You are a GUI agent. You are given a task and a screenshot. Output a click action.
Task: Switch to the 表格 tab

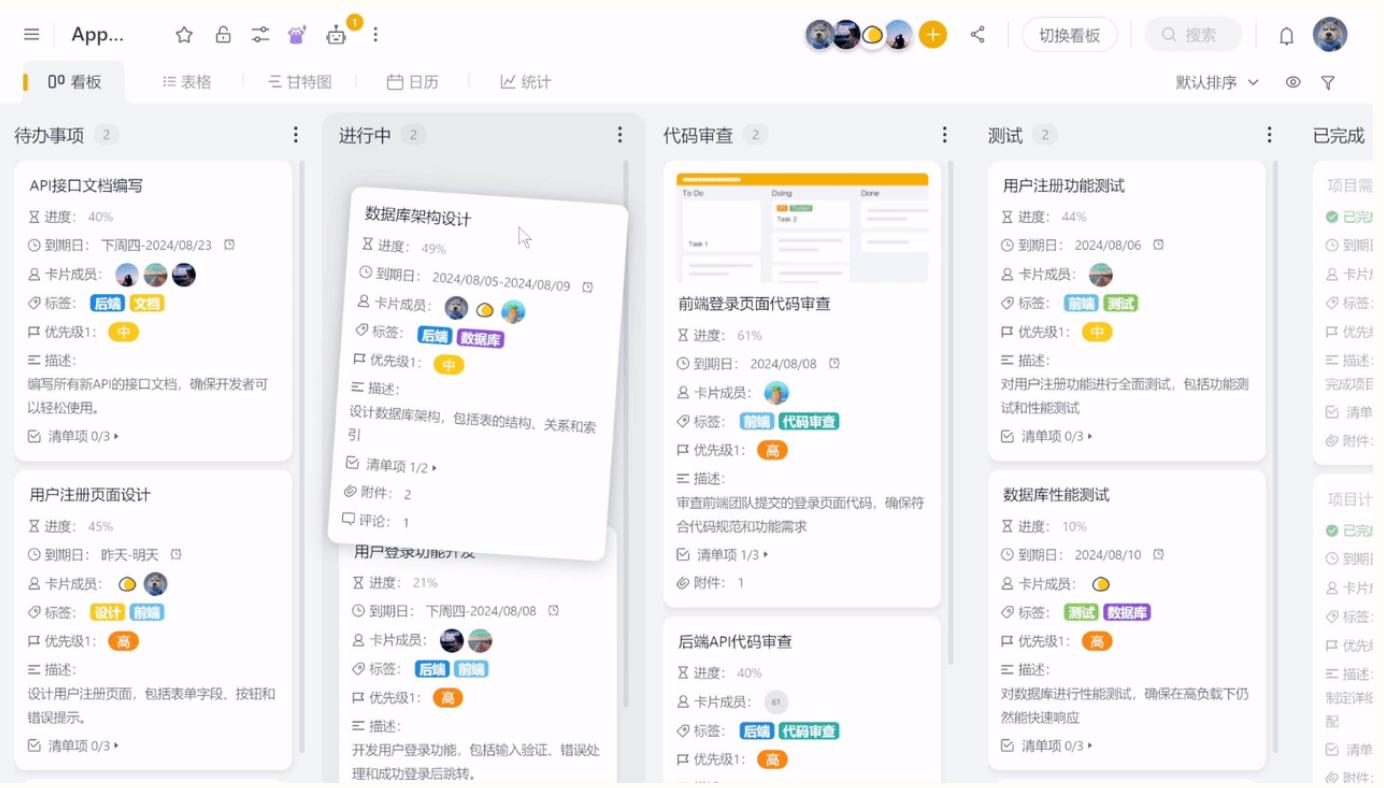pos(185,82)
